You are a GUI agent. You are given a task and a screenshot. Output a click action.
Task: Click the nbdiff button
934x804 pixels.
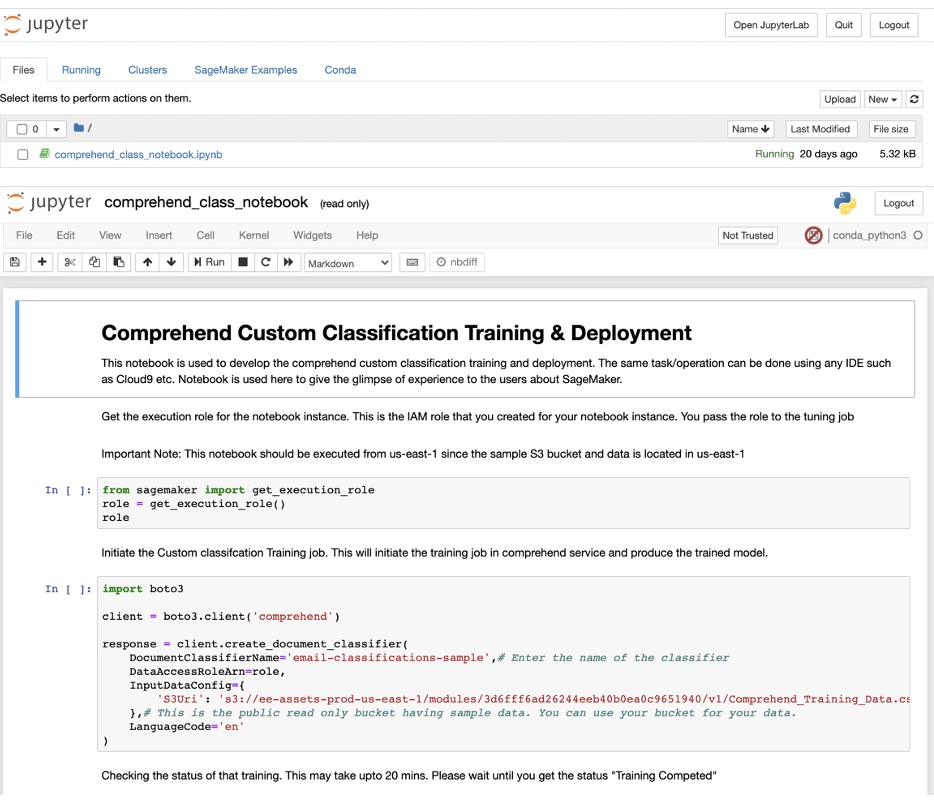pyautogui.click(x=457, y=262)
